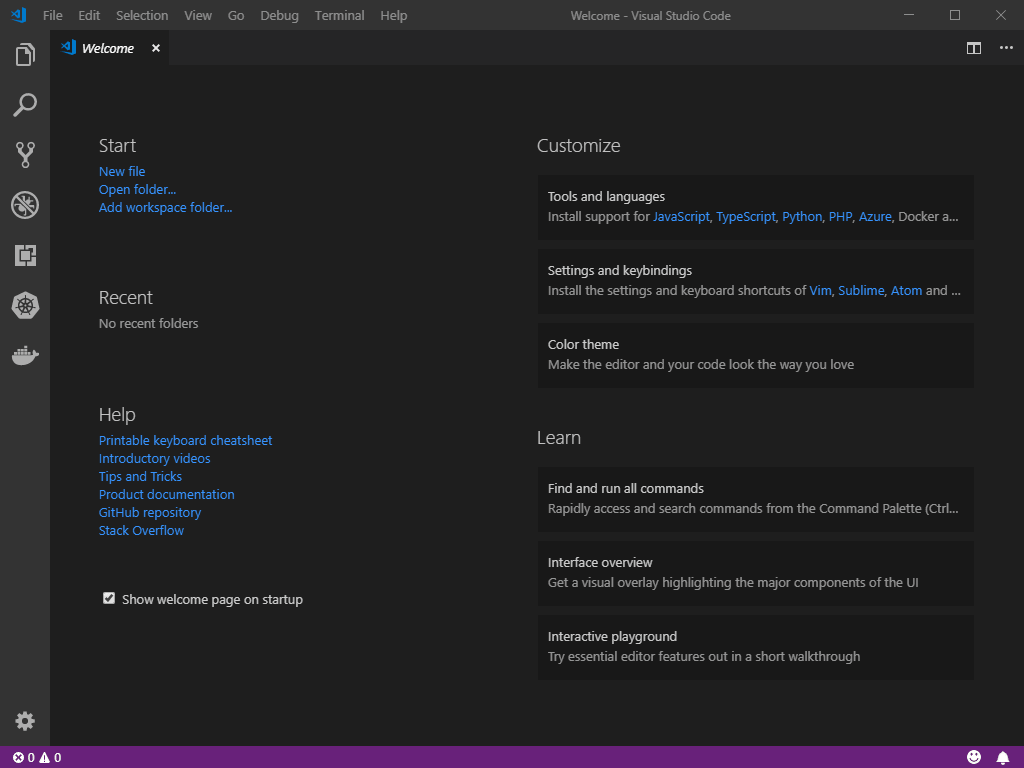Open the Debug menu
1024x768 pixels.
tap(280, 15)
